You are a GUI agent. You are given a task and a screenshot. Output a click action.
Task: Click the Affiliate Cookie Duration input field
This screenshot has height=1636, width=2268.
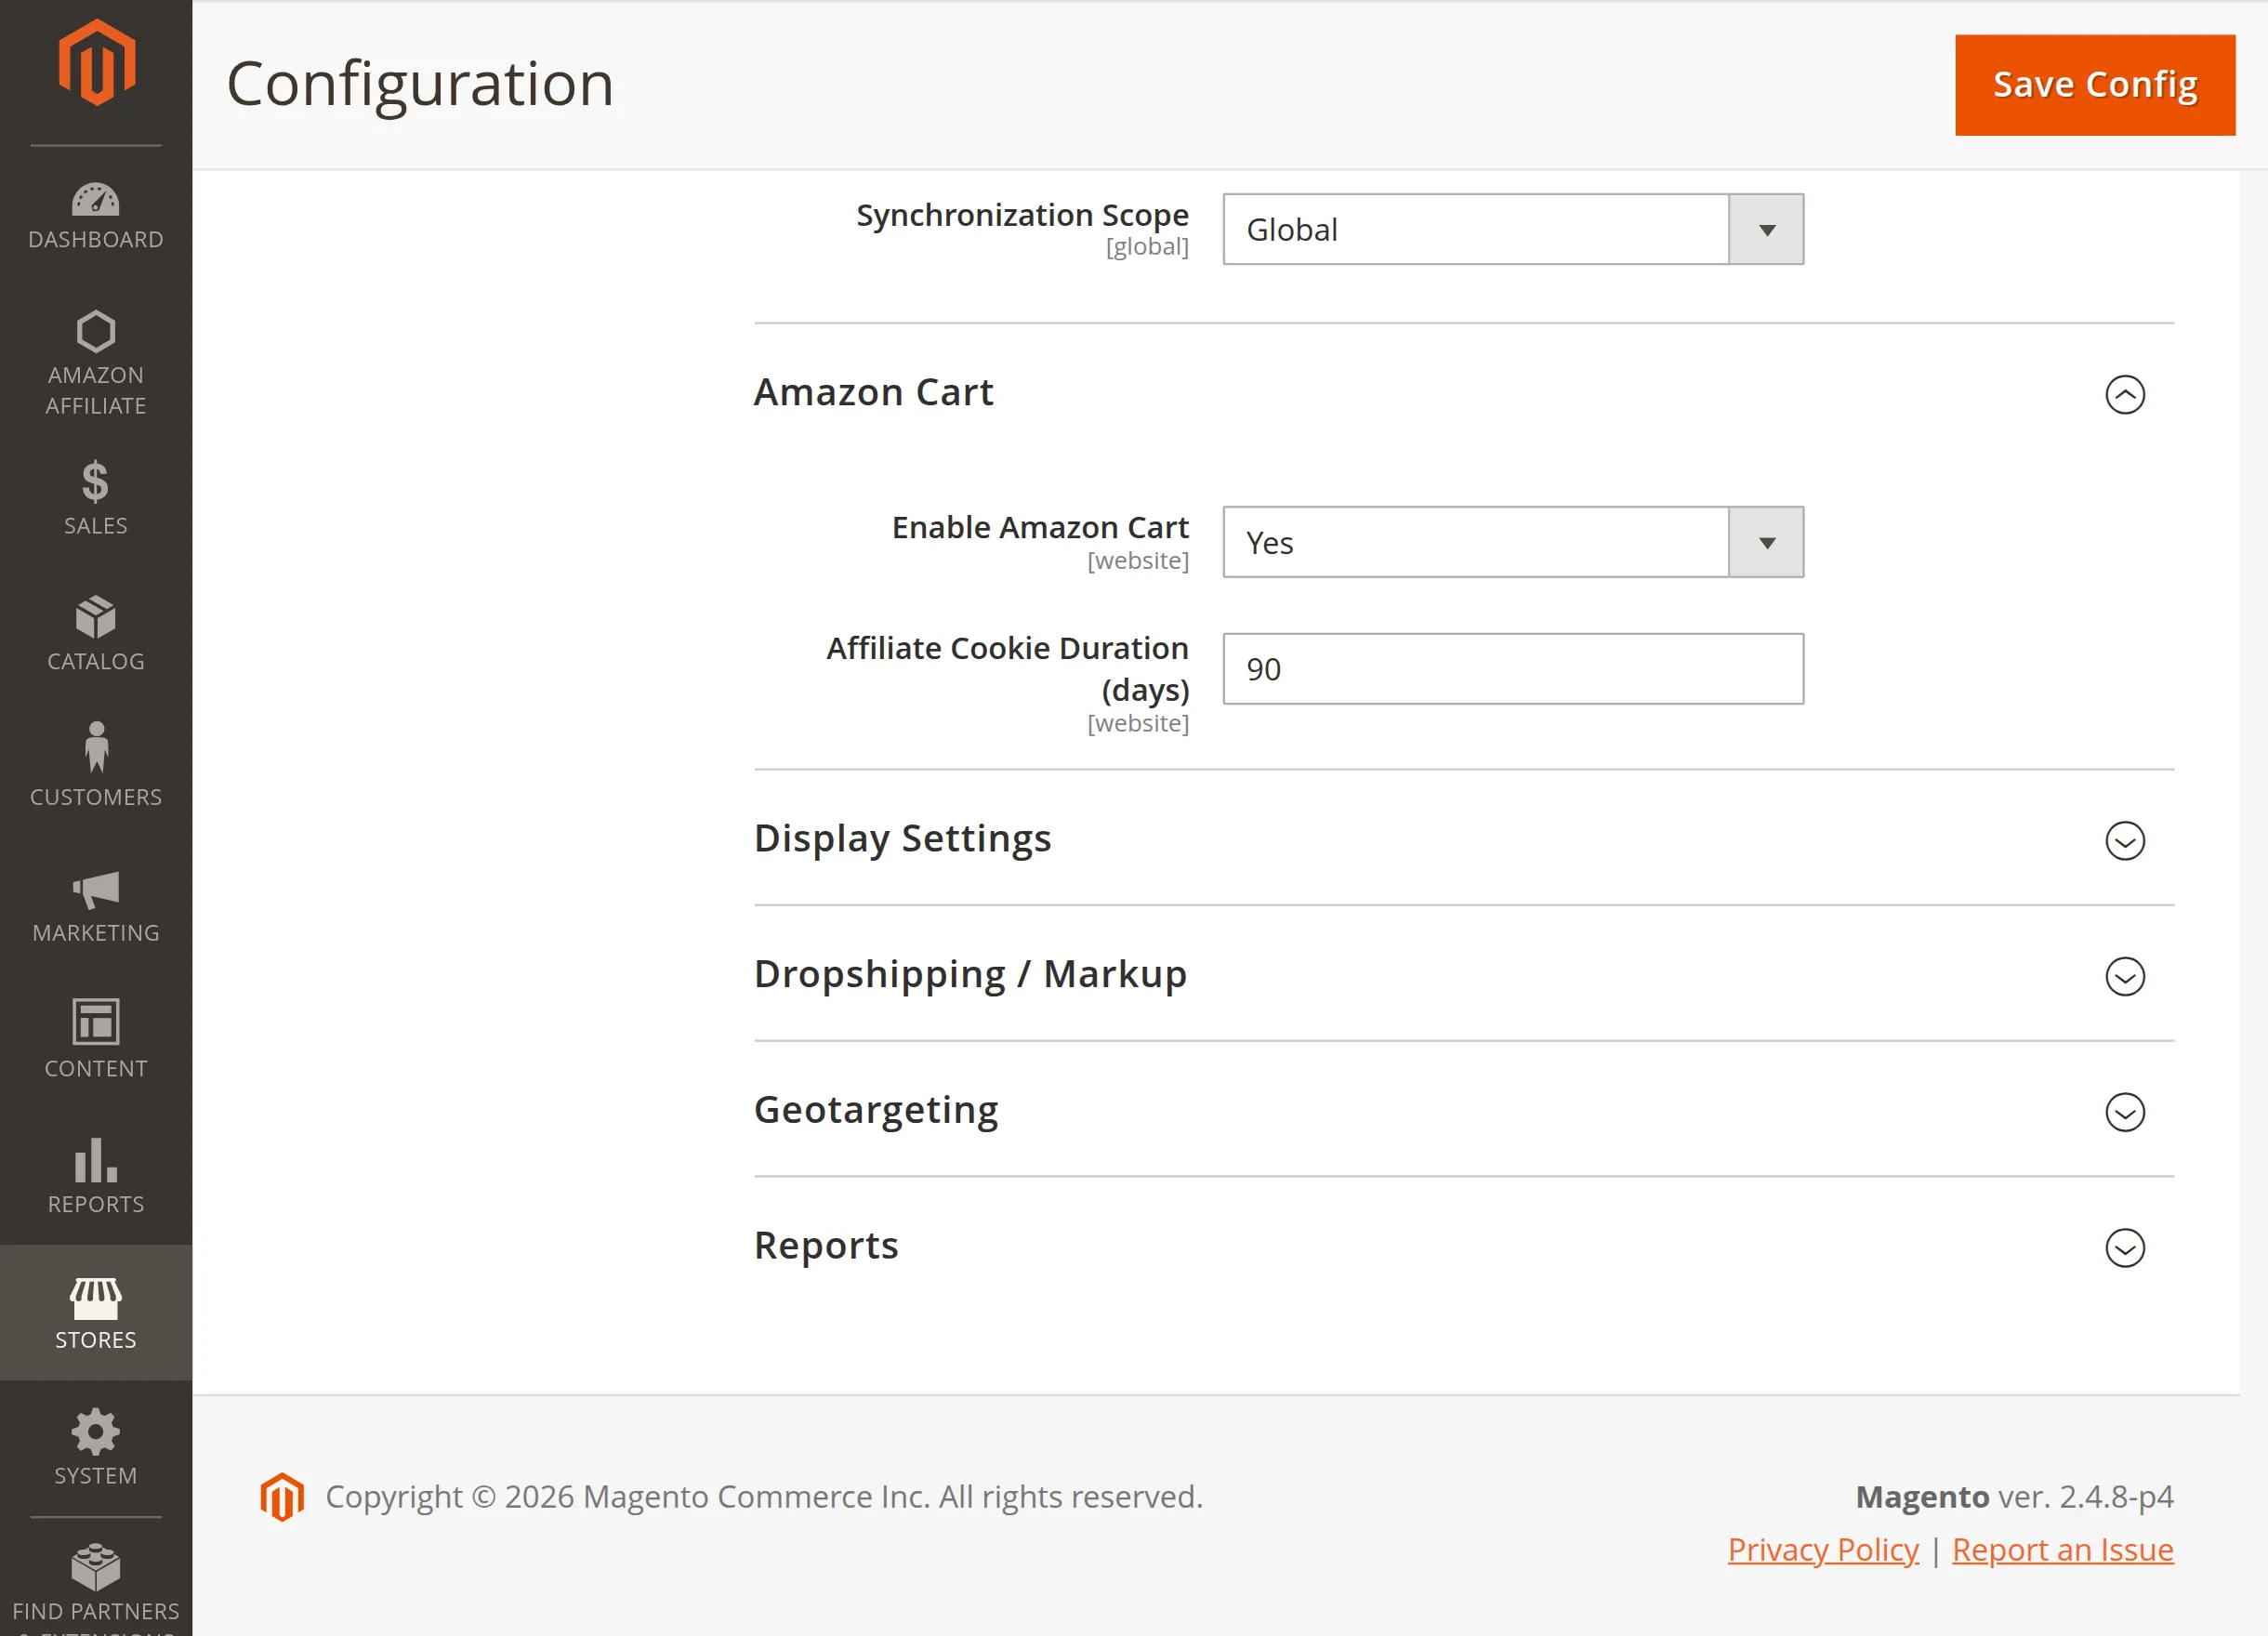coord(1513,669)
